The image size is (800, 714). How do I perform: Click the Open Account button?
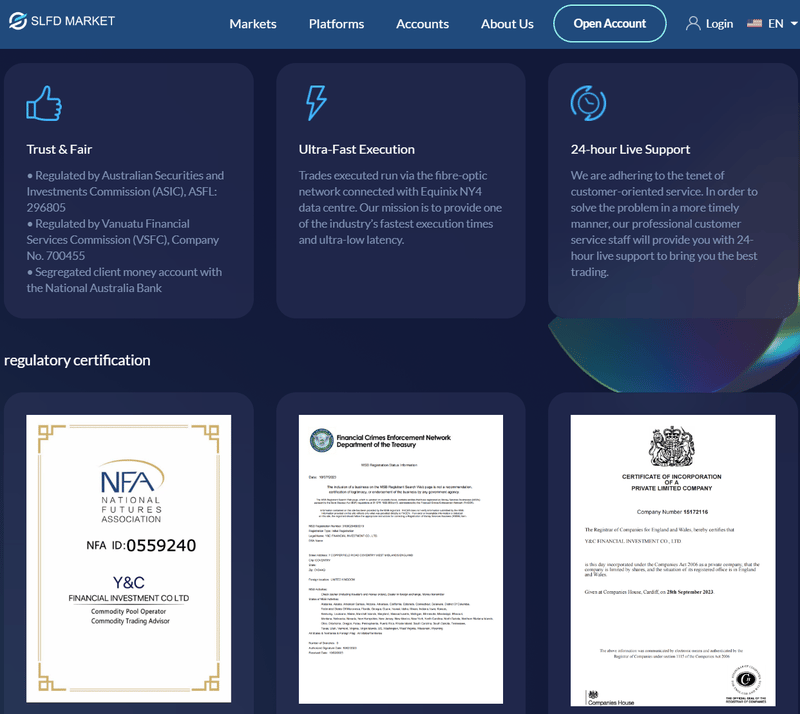click(610, 23)
